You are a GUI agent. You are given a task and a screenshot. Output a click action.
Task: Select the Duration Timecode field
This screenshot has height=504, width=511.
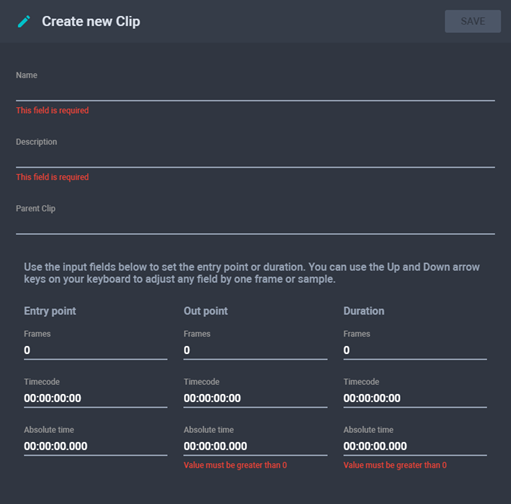(x=415, y=398)
